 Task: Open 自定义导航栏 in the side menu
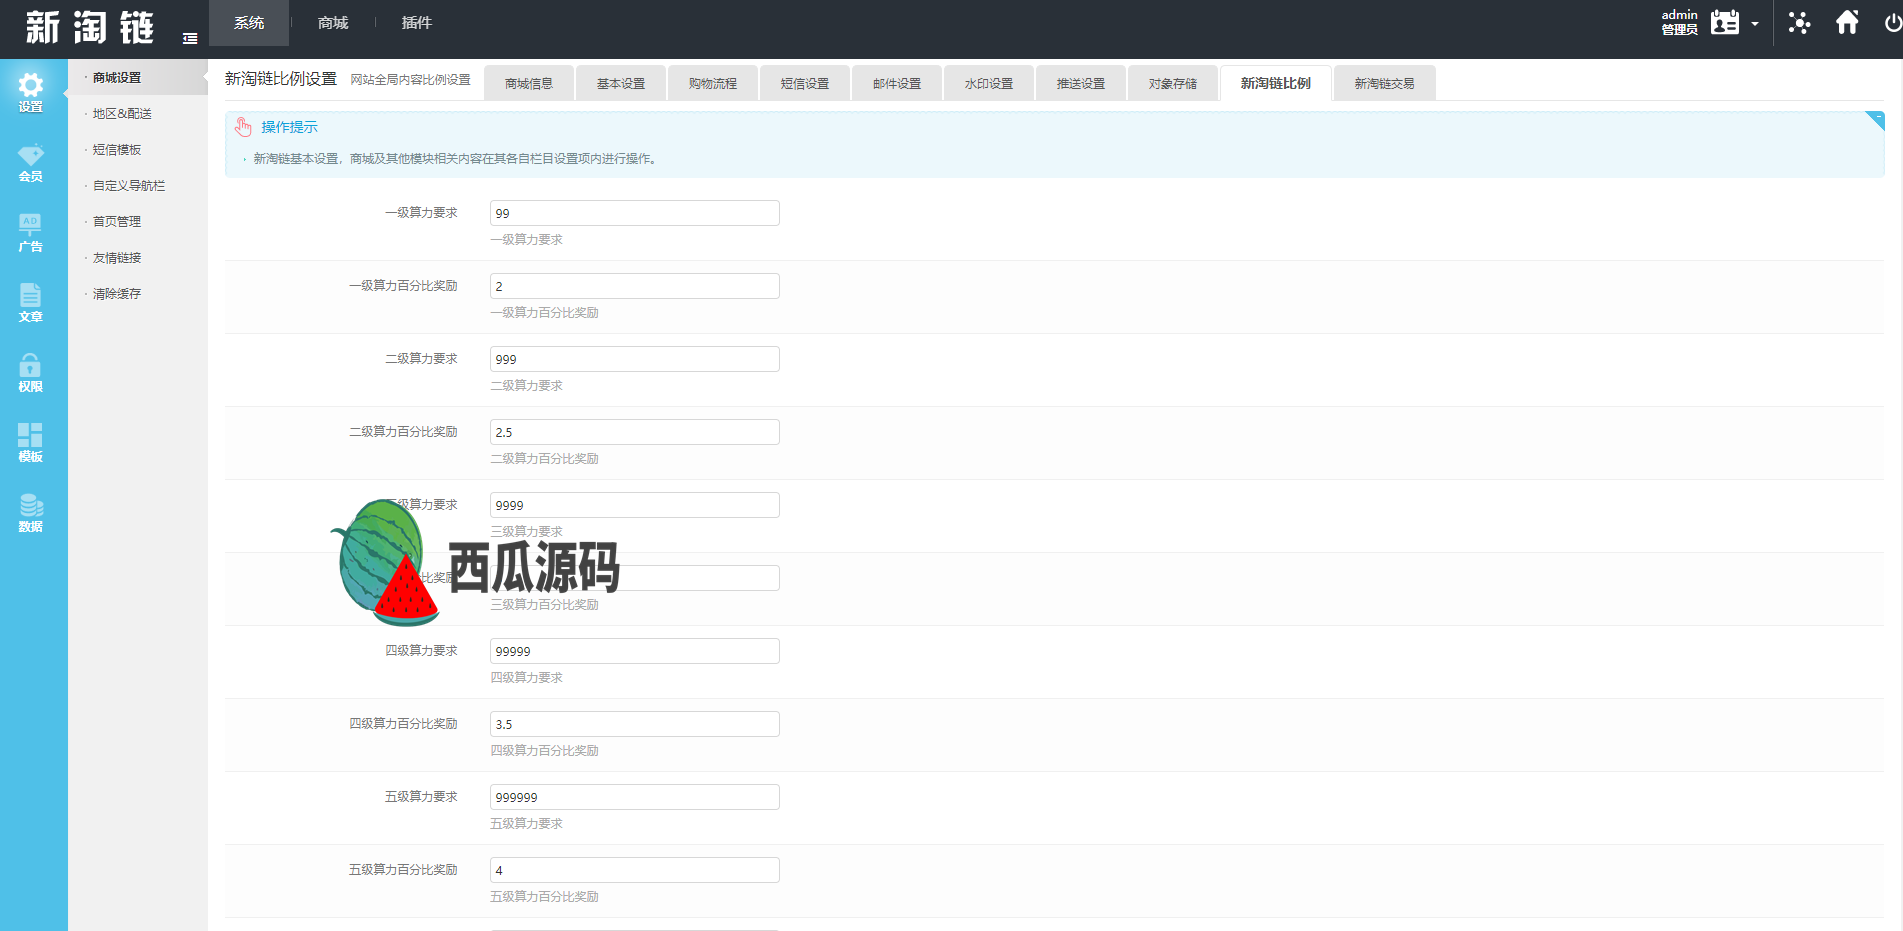pyautogui.click(x=129, y=186)
